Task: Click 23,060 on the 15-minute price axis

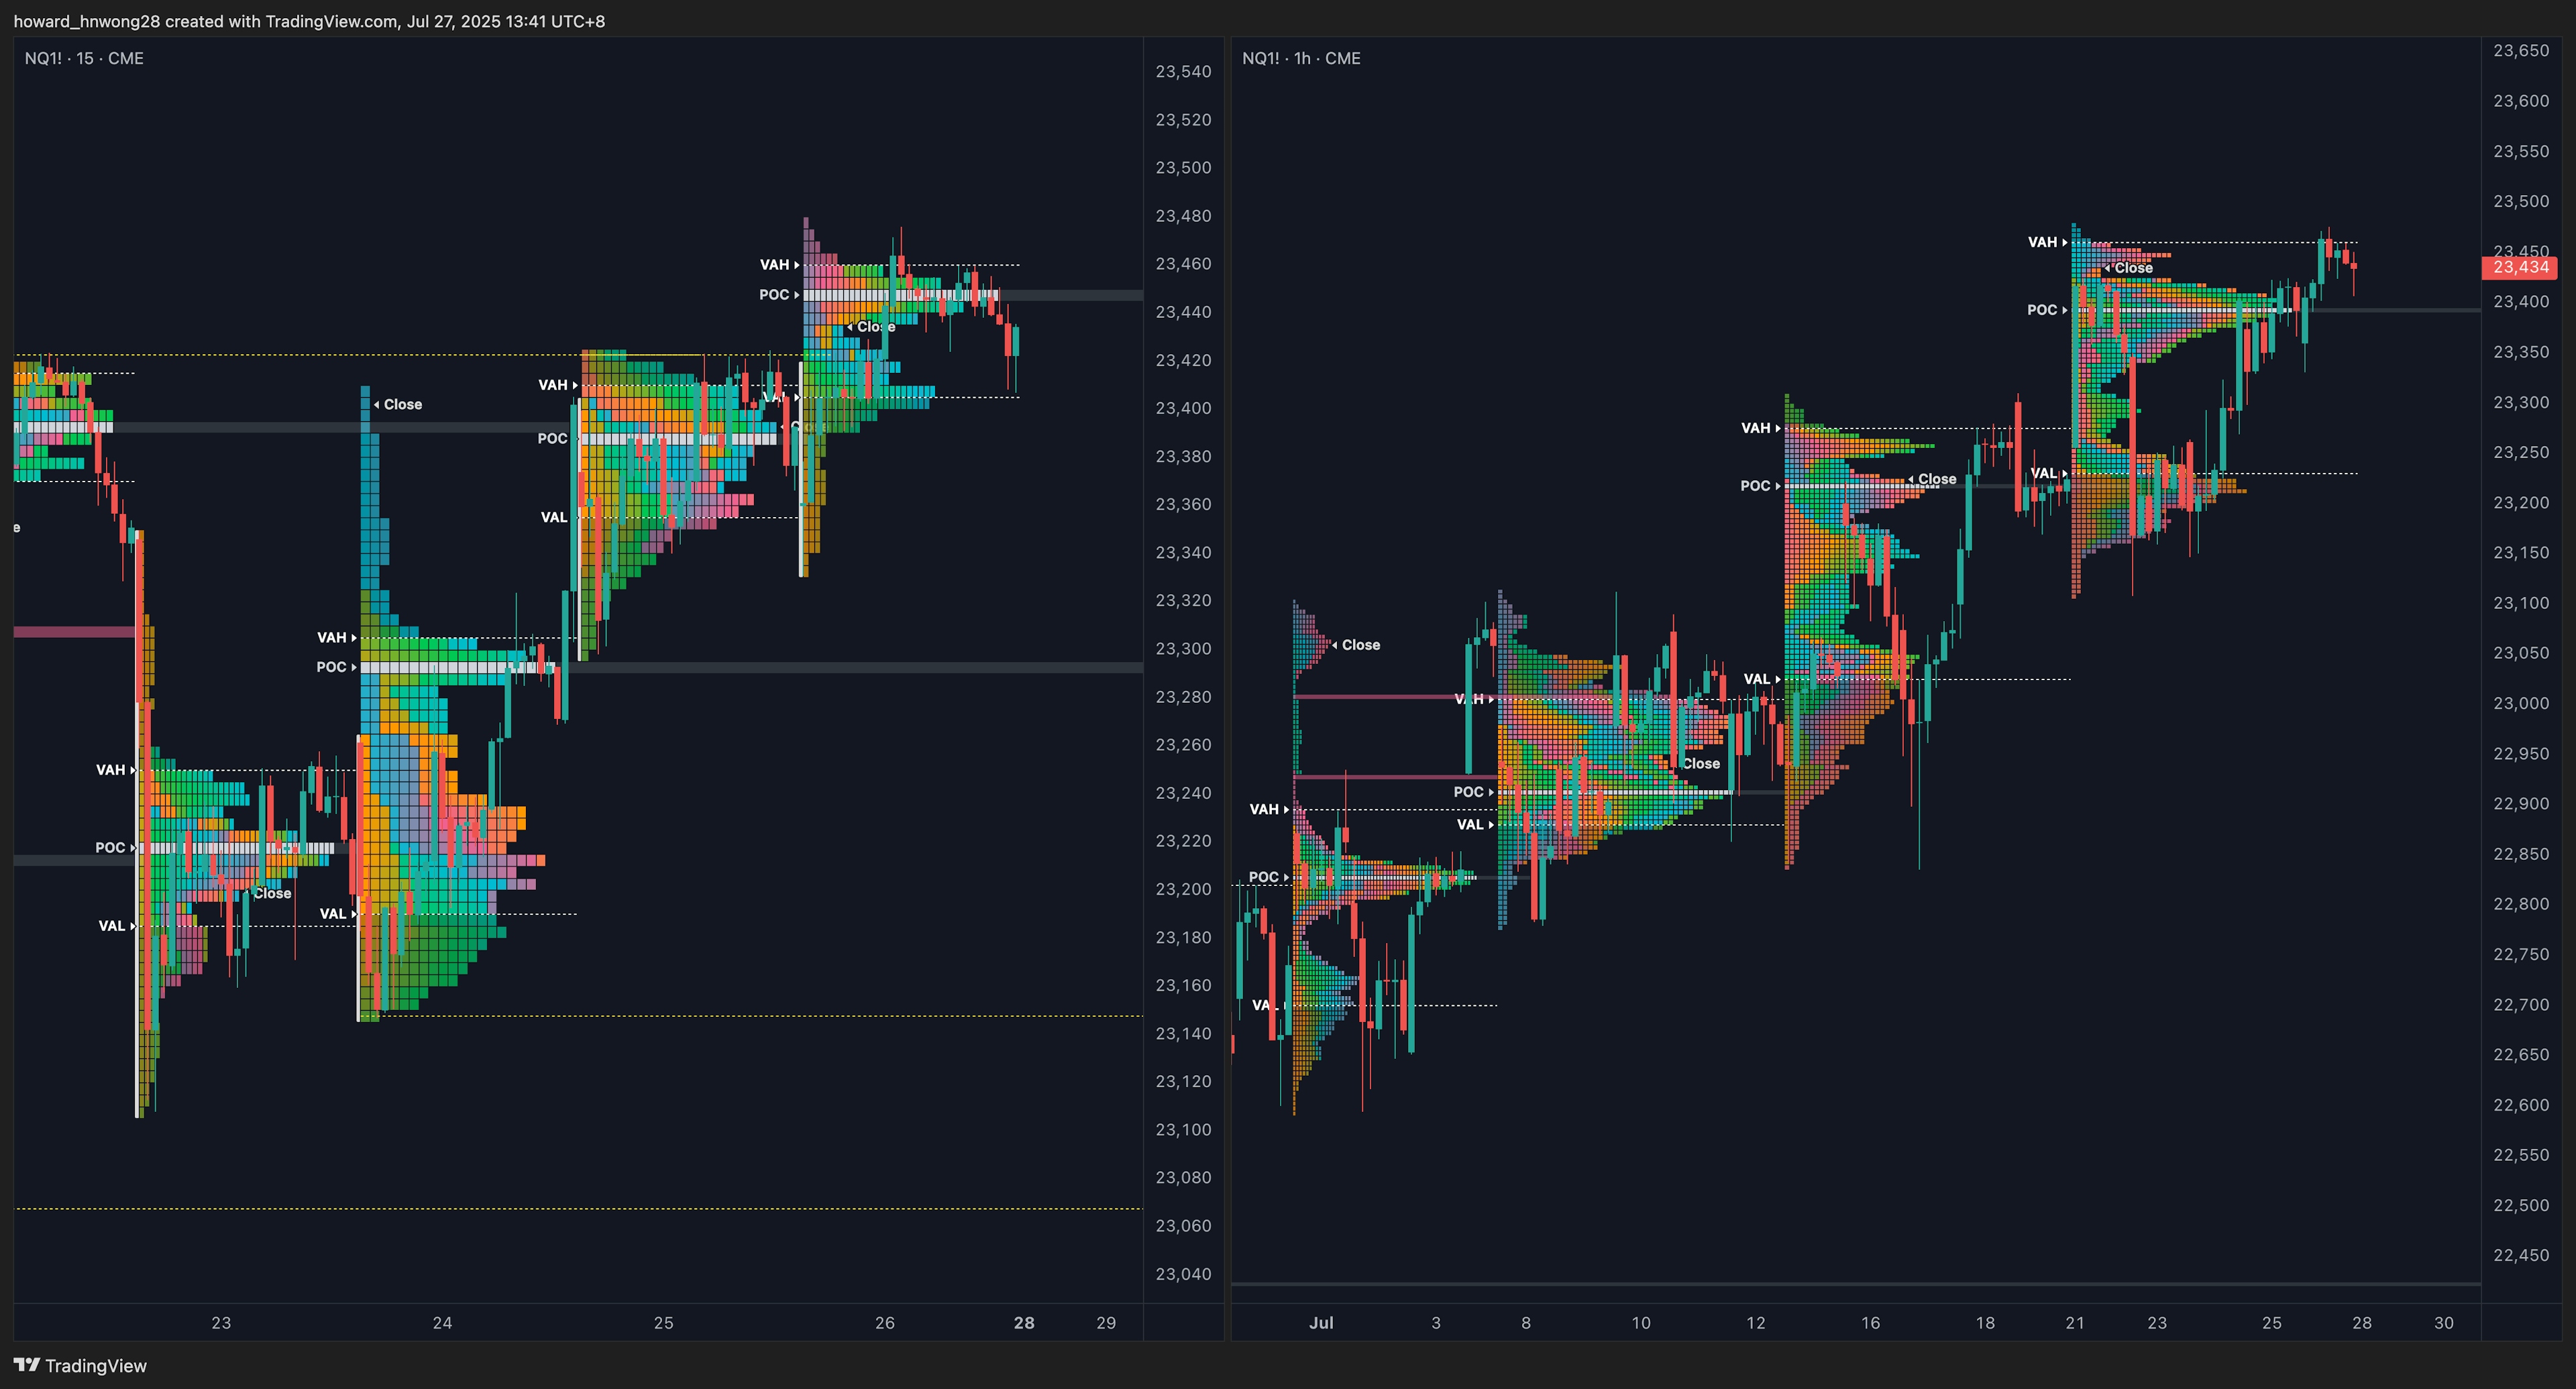Action: [x=1183, y=1225]
